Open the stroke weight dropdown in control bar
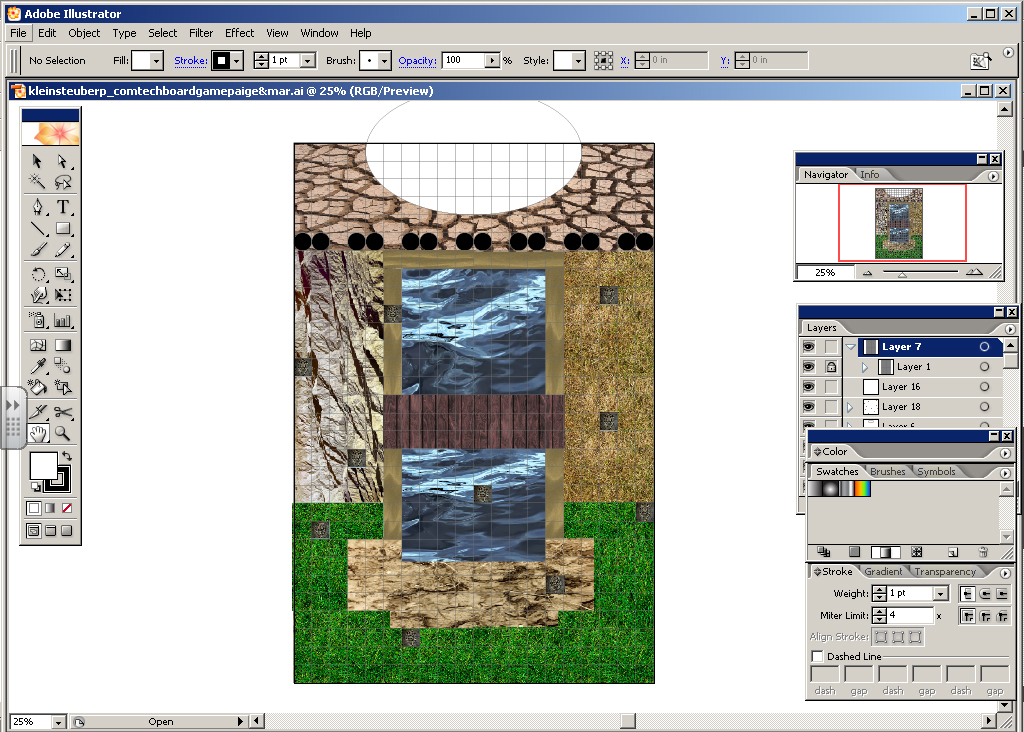The height and width of the screenshot is (732, 1024). pos(308,61)
